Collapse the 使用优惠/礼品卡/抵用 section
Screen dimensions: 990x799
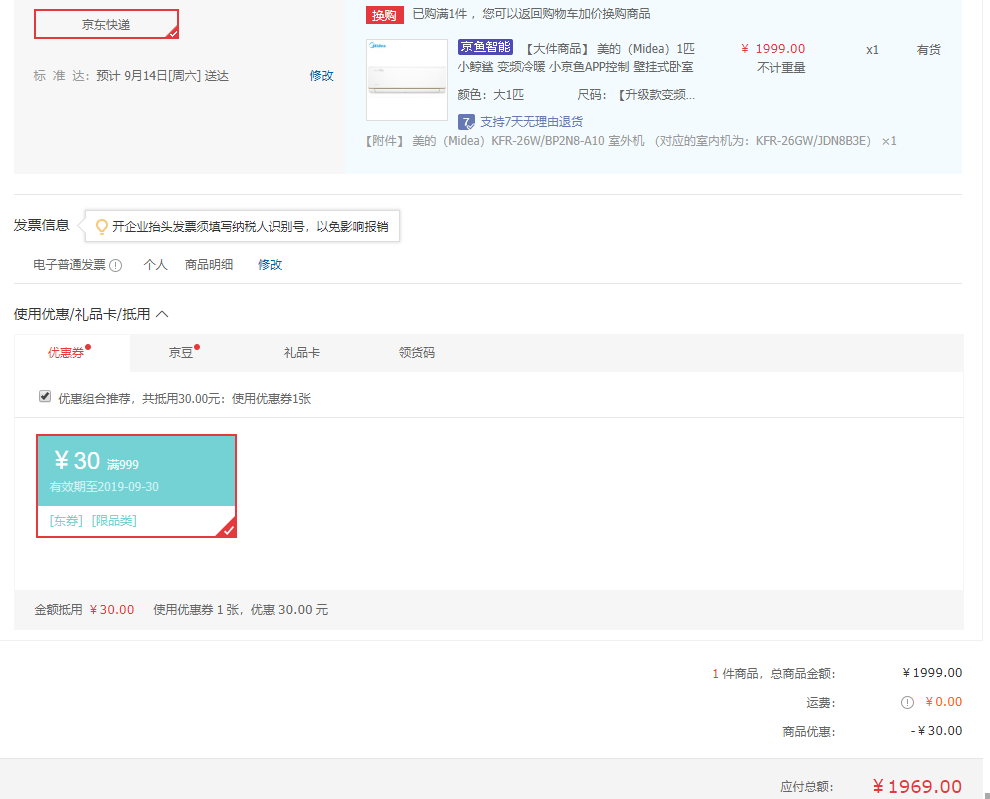[x=162, y=314]
